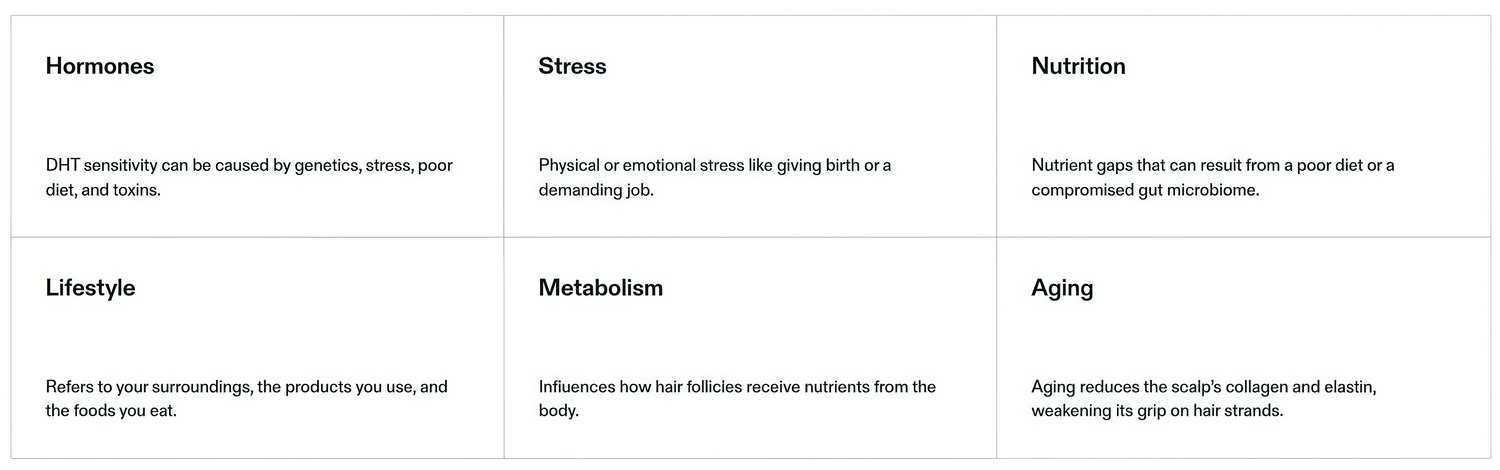
Task: Click the Hormones heading
Action: pos(100,66)
